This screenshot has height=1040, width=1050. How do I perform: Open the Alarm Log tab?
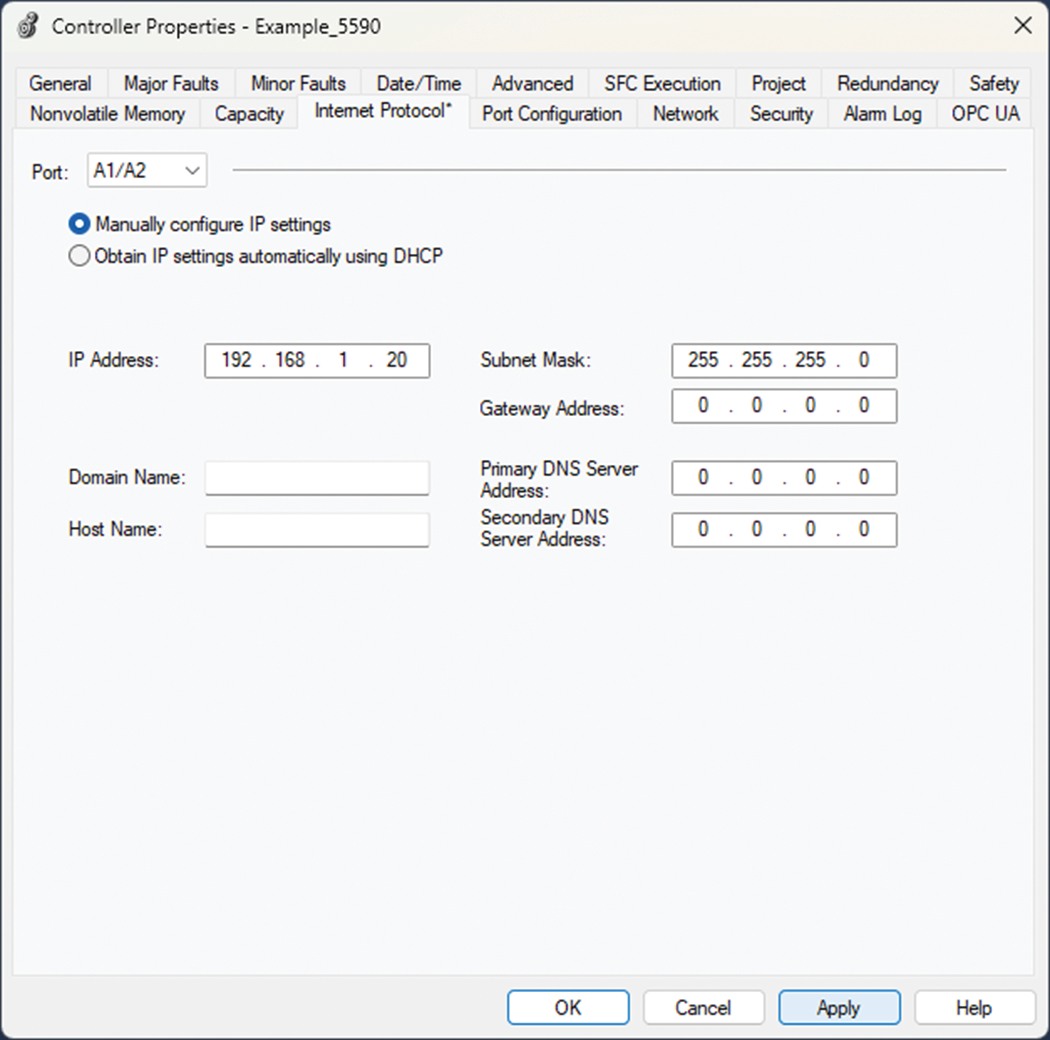pyautogui.click(x=882, y=114)
